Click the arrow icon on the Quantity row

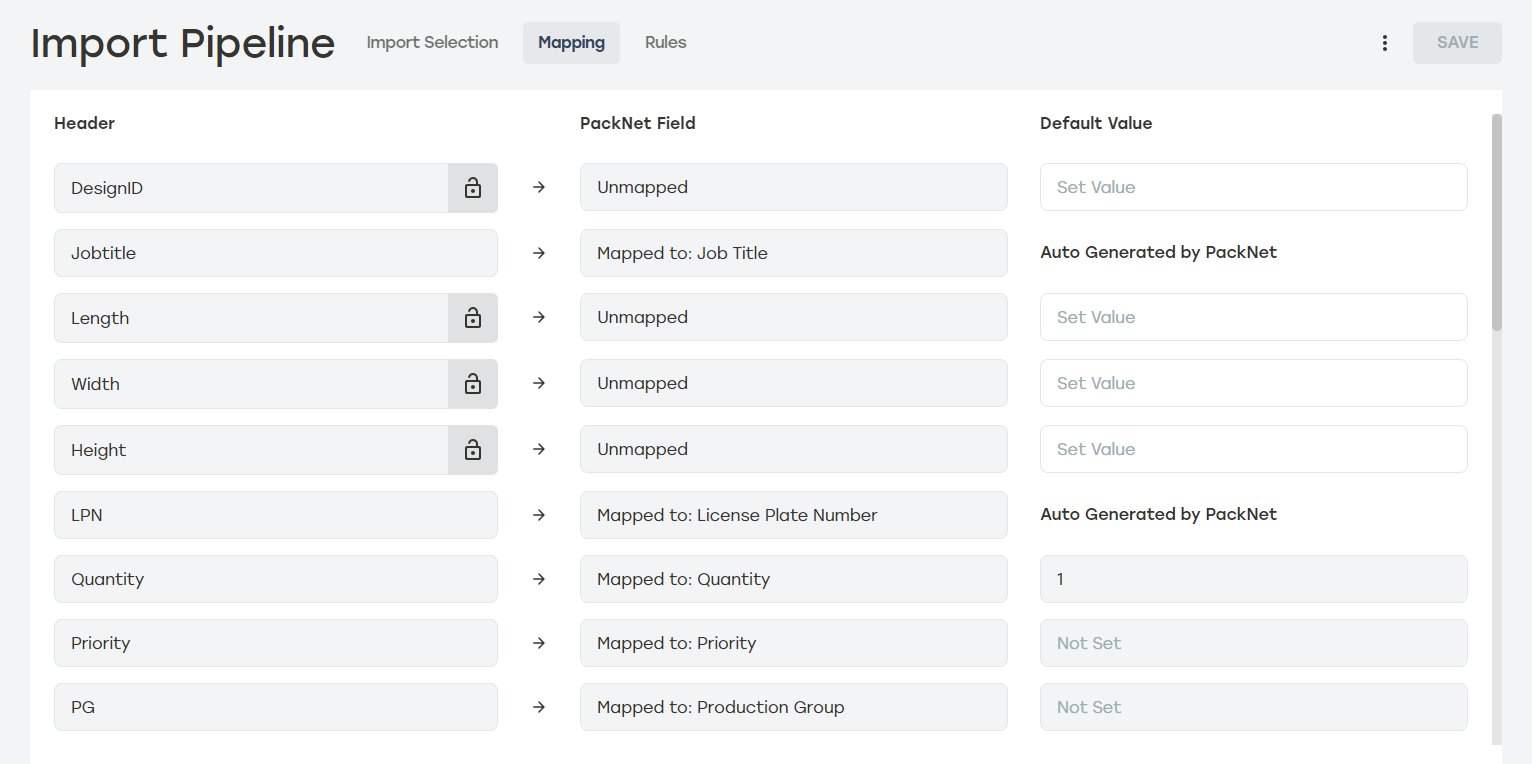(x=539, y=579)
